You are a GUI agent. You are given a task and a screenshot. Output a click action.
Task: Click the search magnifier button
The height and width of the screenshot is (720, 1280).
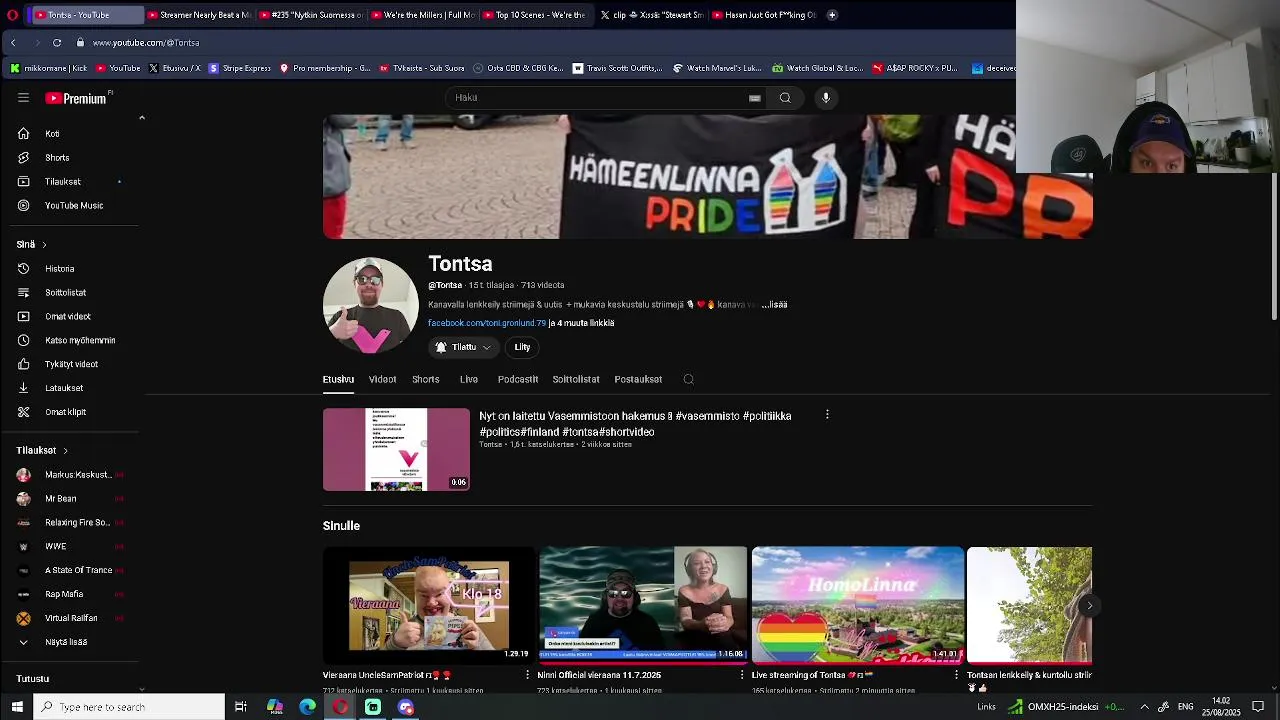[785, 98]
